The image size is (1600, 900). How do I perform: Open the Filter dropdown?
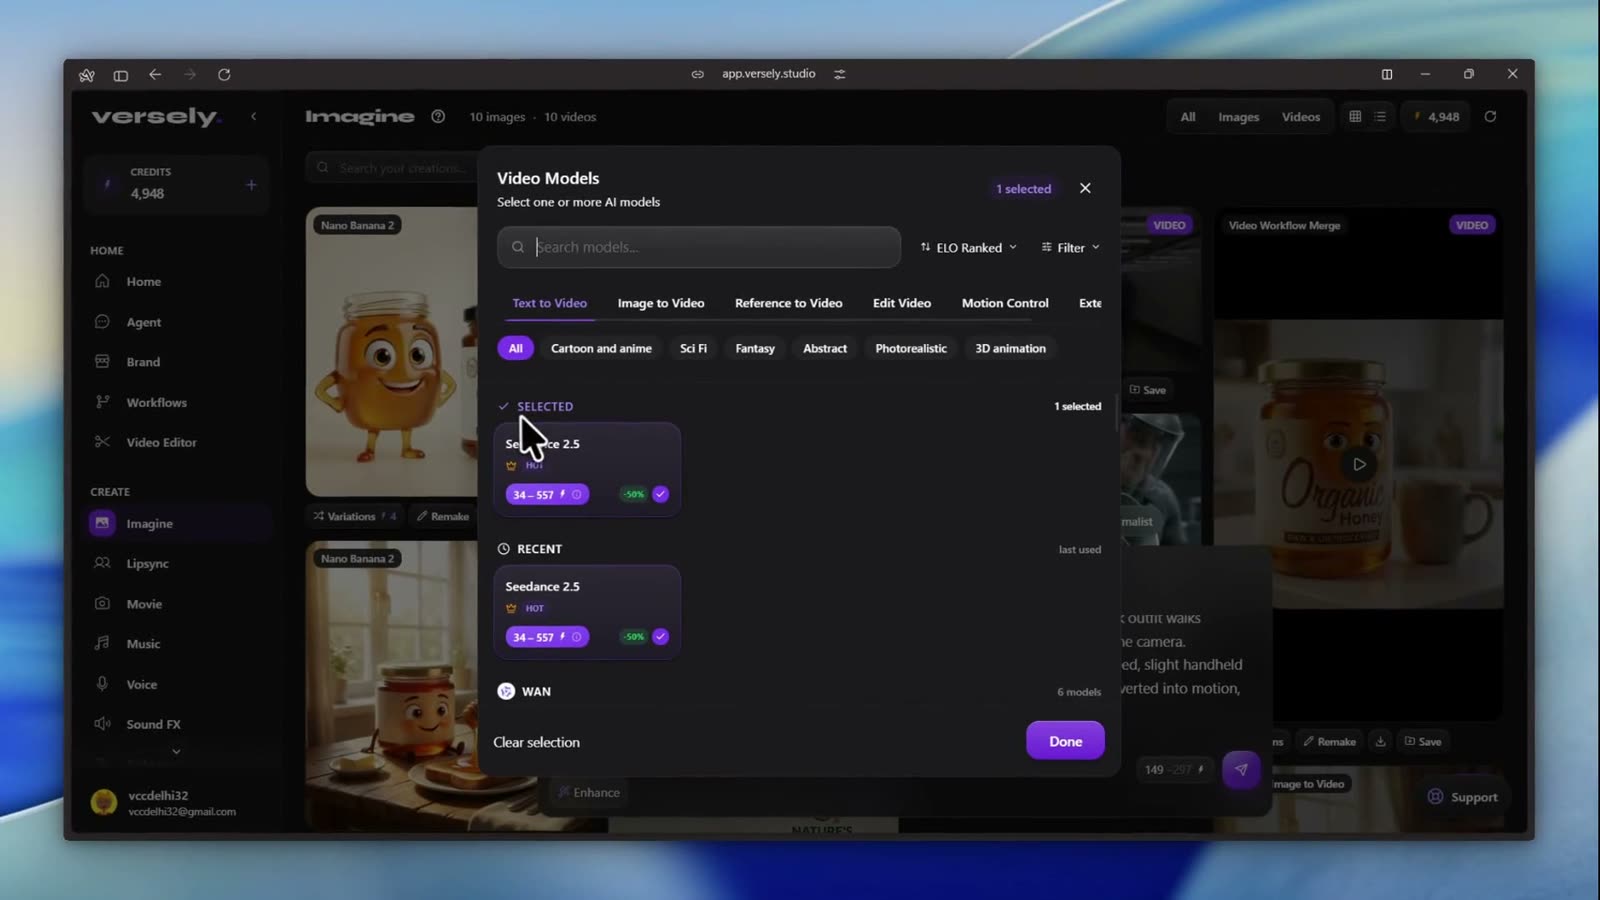(x=1070, y=247)
